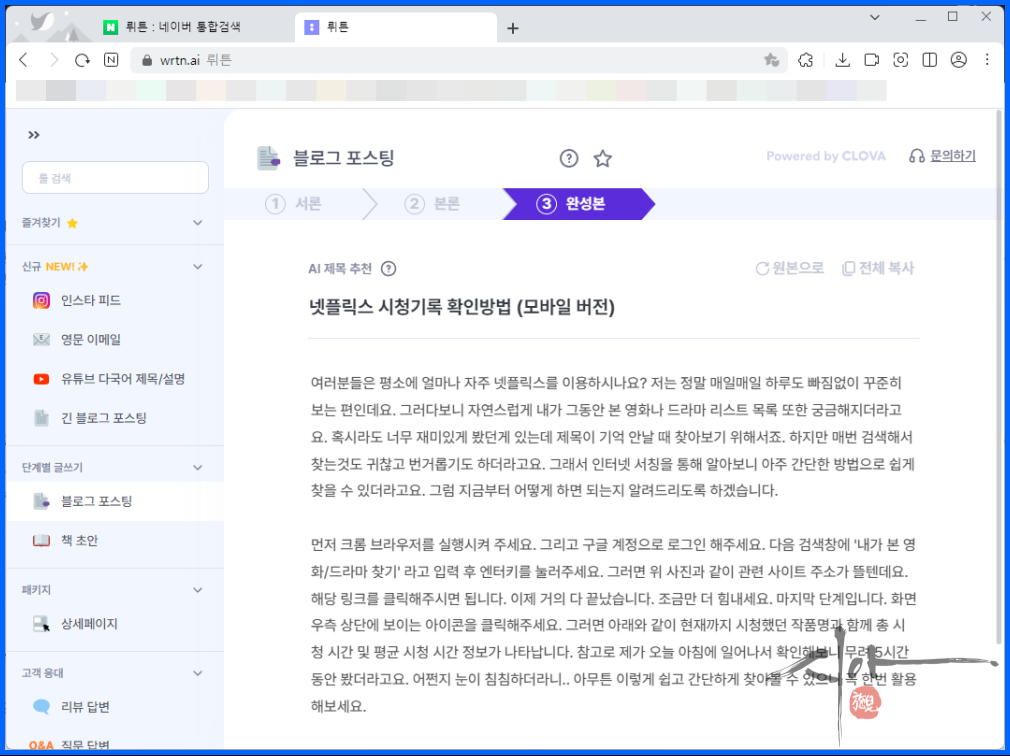Click the video capture toolbar icon
Image resolution: width=1010 pixels, height=756 pixels.
[872, 60]
